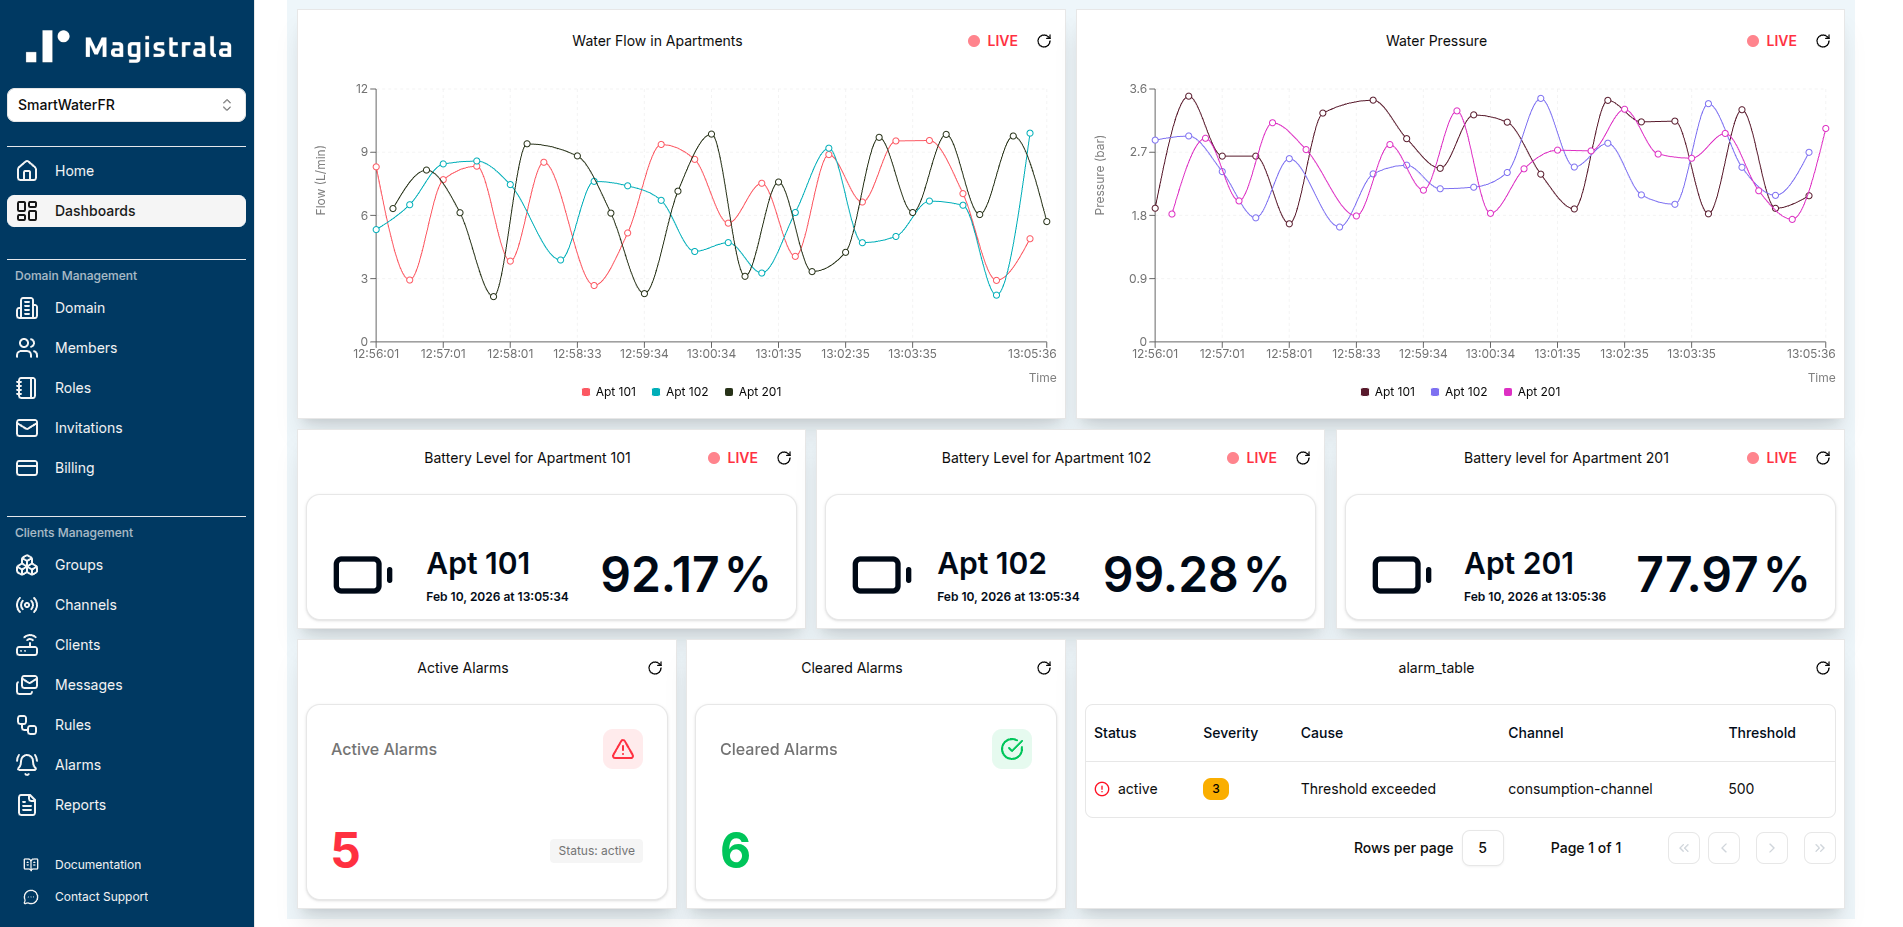Open the SmartWaterFR domain selector
Image resolution: width=1903 pixels, height=927 pixels.
click(126, 104)
